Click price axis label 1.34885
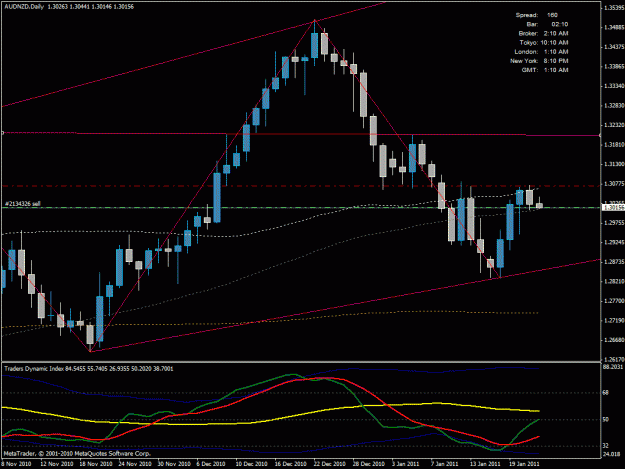Screen dimensions: 625x469 coord(614,27)
